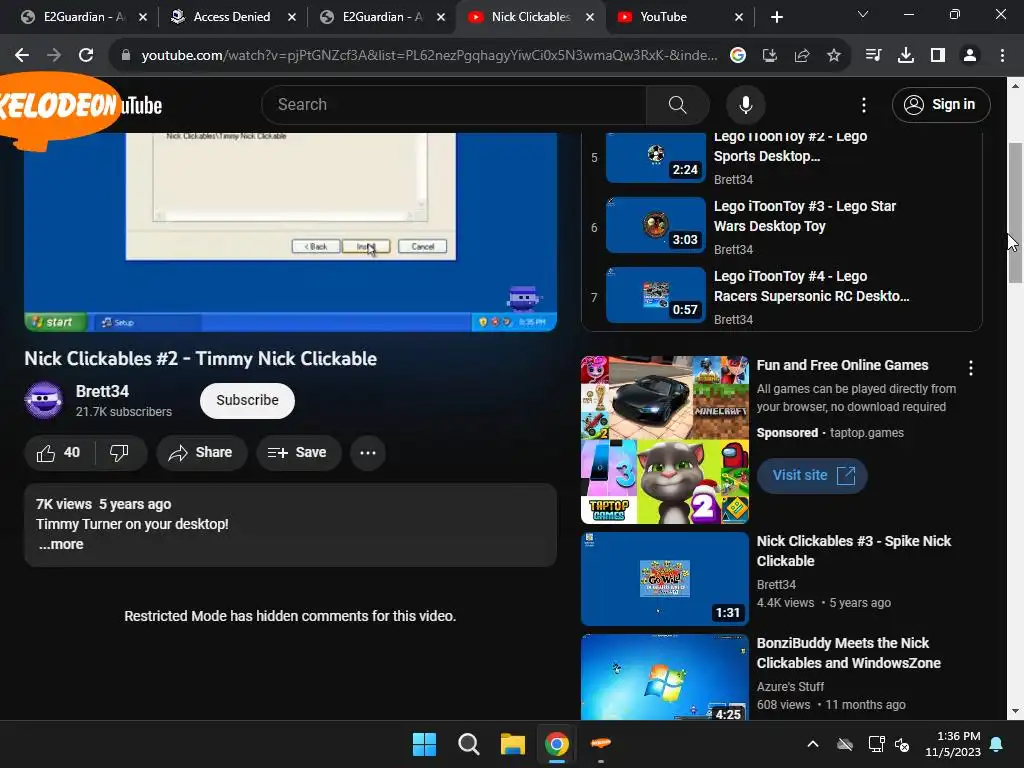1024x768 pixels.
Task: Open a new browser tab
Action: pyautogui.click(x=776, y=17)
